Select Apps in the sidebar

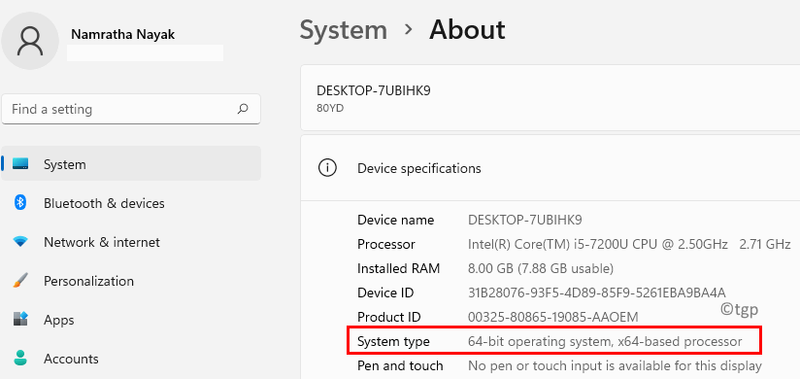(x=131, y=320)
